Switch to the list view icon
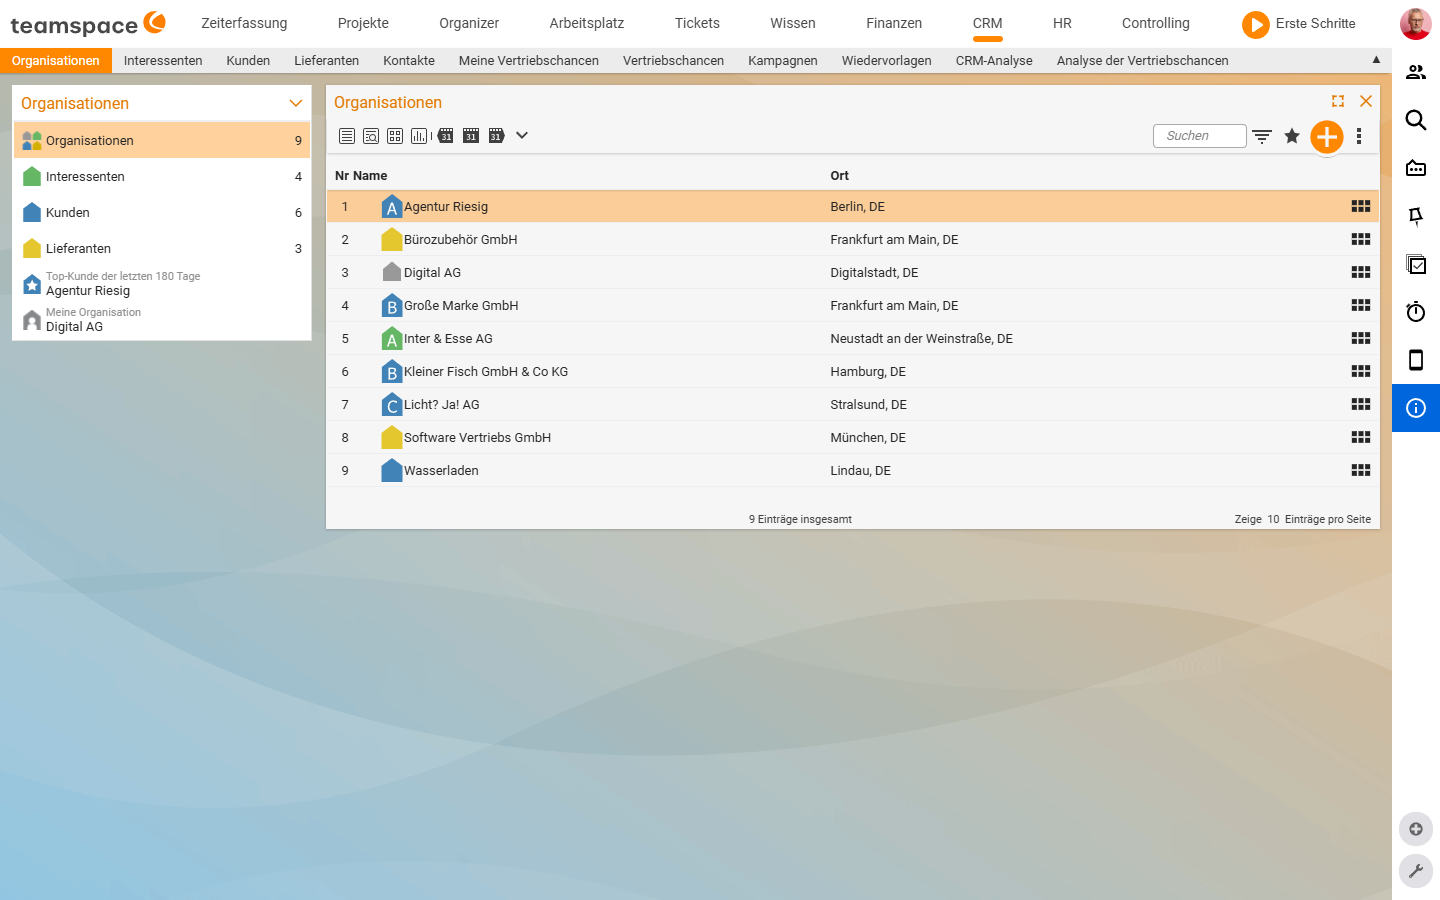The width and height of the screenshot is (1440, 900). point(347,136)
